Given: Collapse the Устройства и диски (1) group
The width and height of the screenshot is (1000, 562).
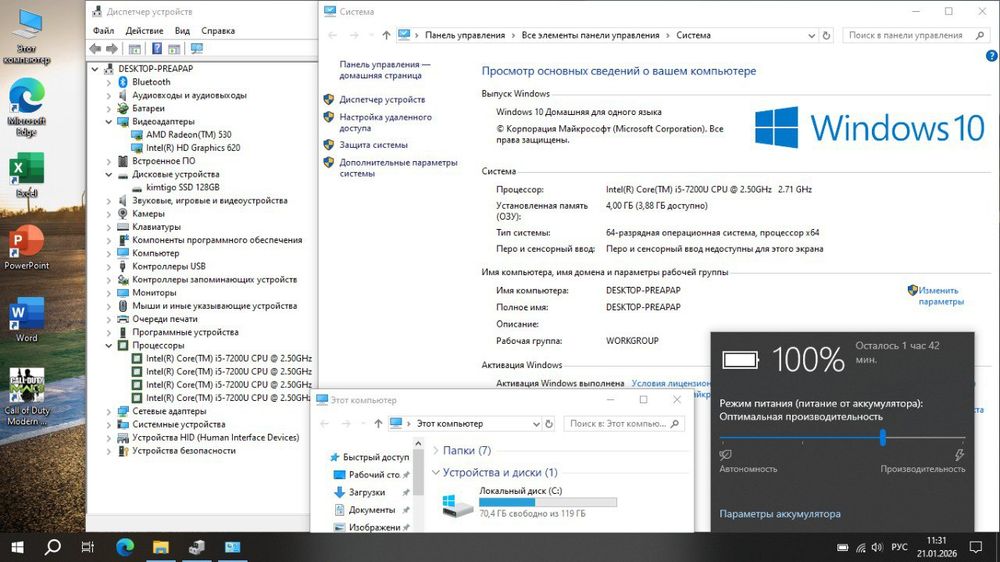Looking at the screenshot, I should pos(436,473).
